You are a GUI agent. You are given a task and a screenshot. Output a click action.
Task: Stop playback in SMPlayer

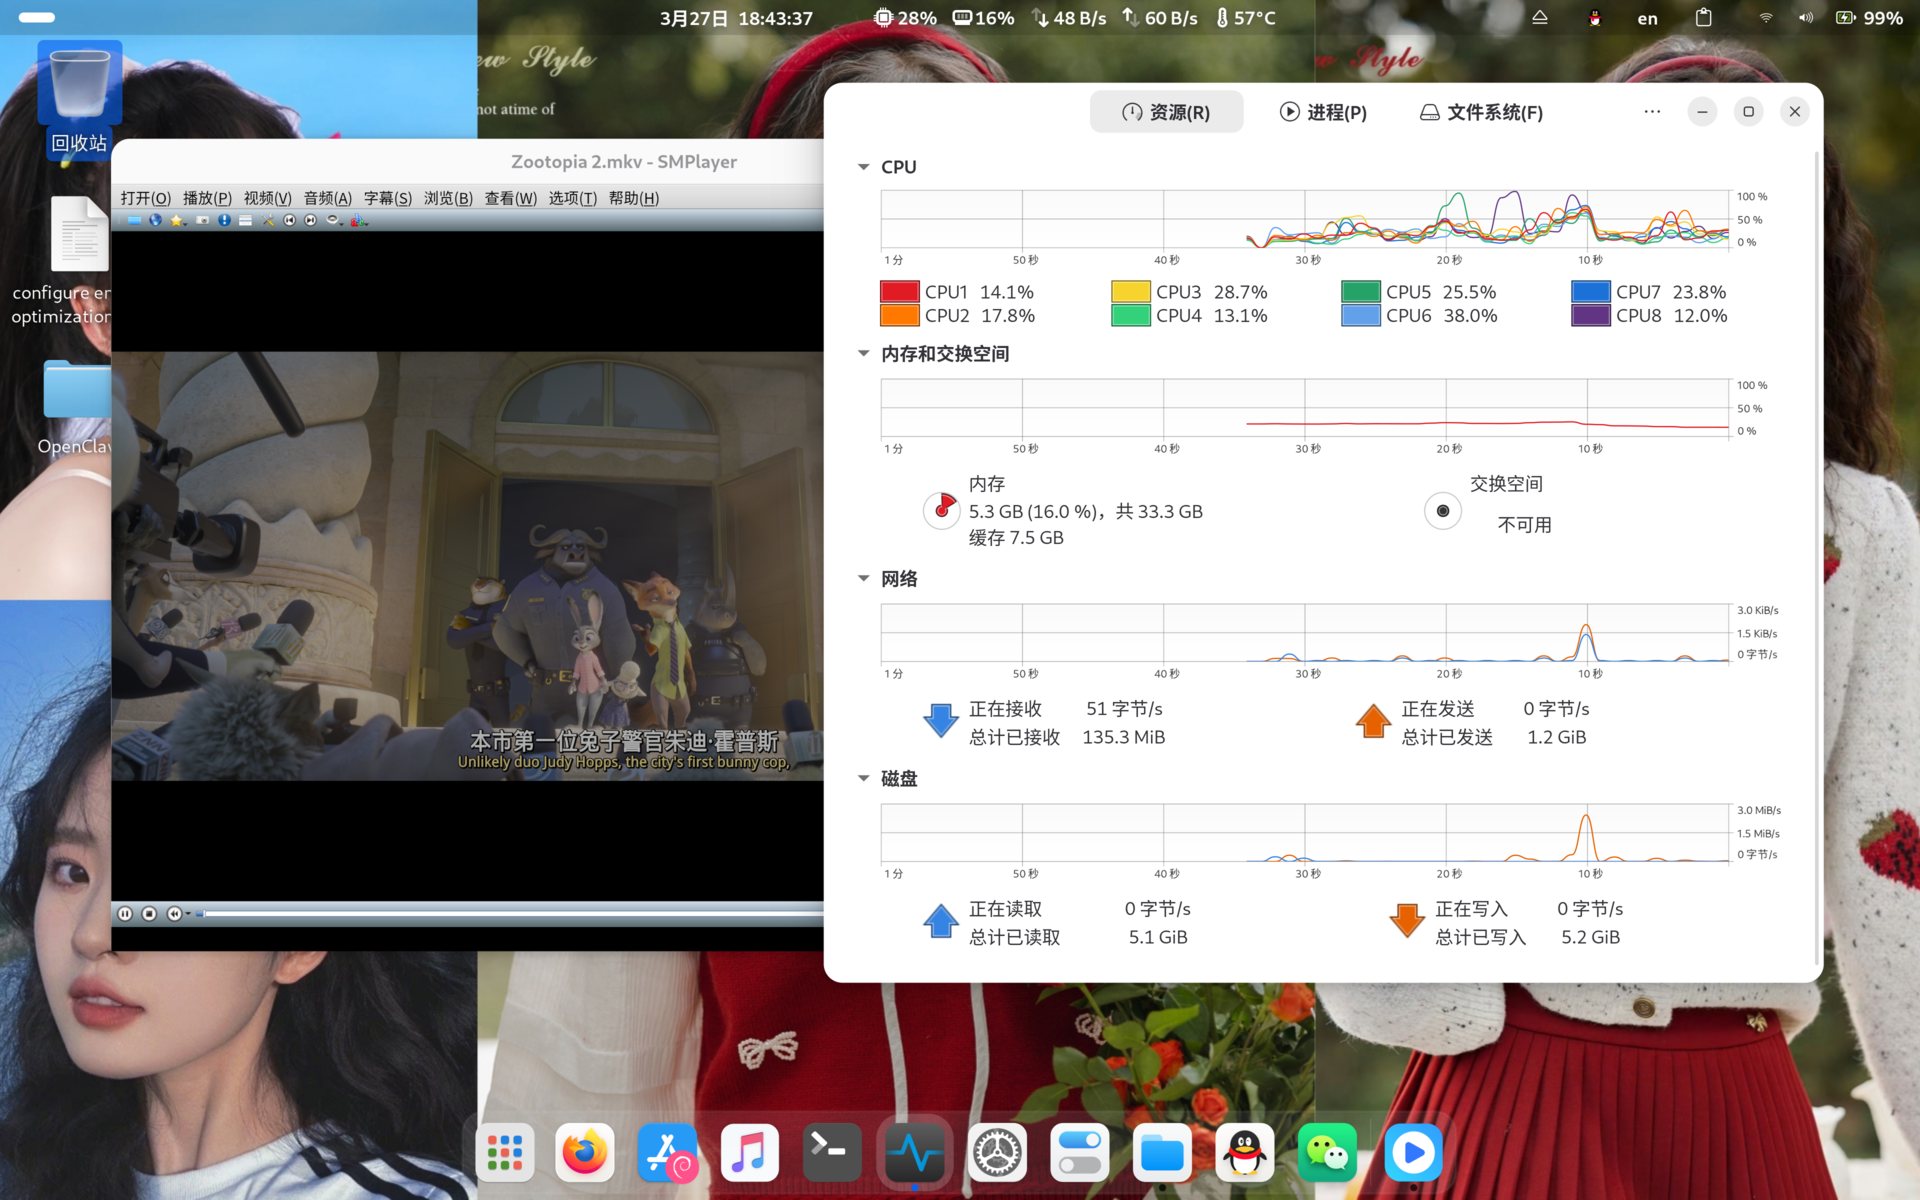149,913
